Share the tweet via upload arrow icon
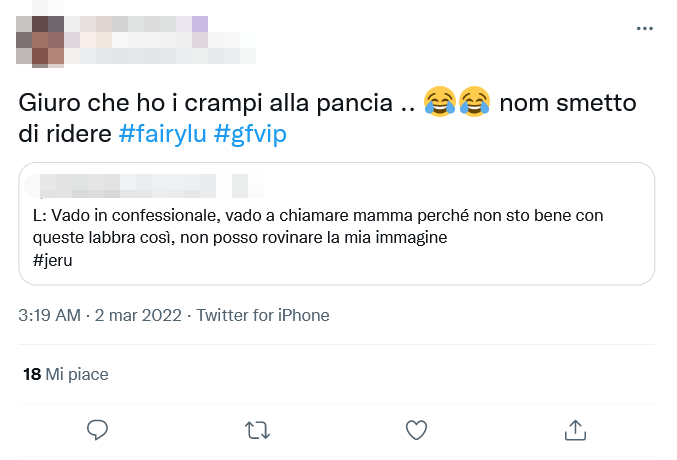677x460 pixels. 575,429
